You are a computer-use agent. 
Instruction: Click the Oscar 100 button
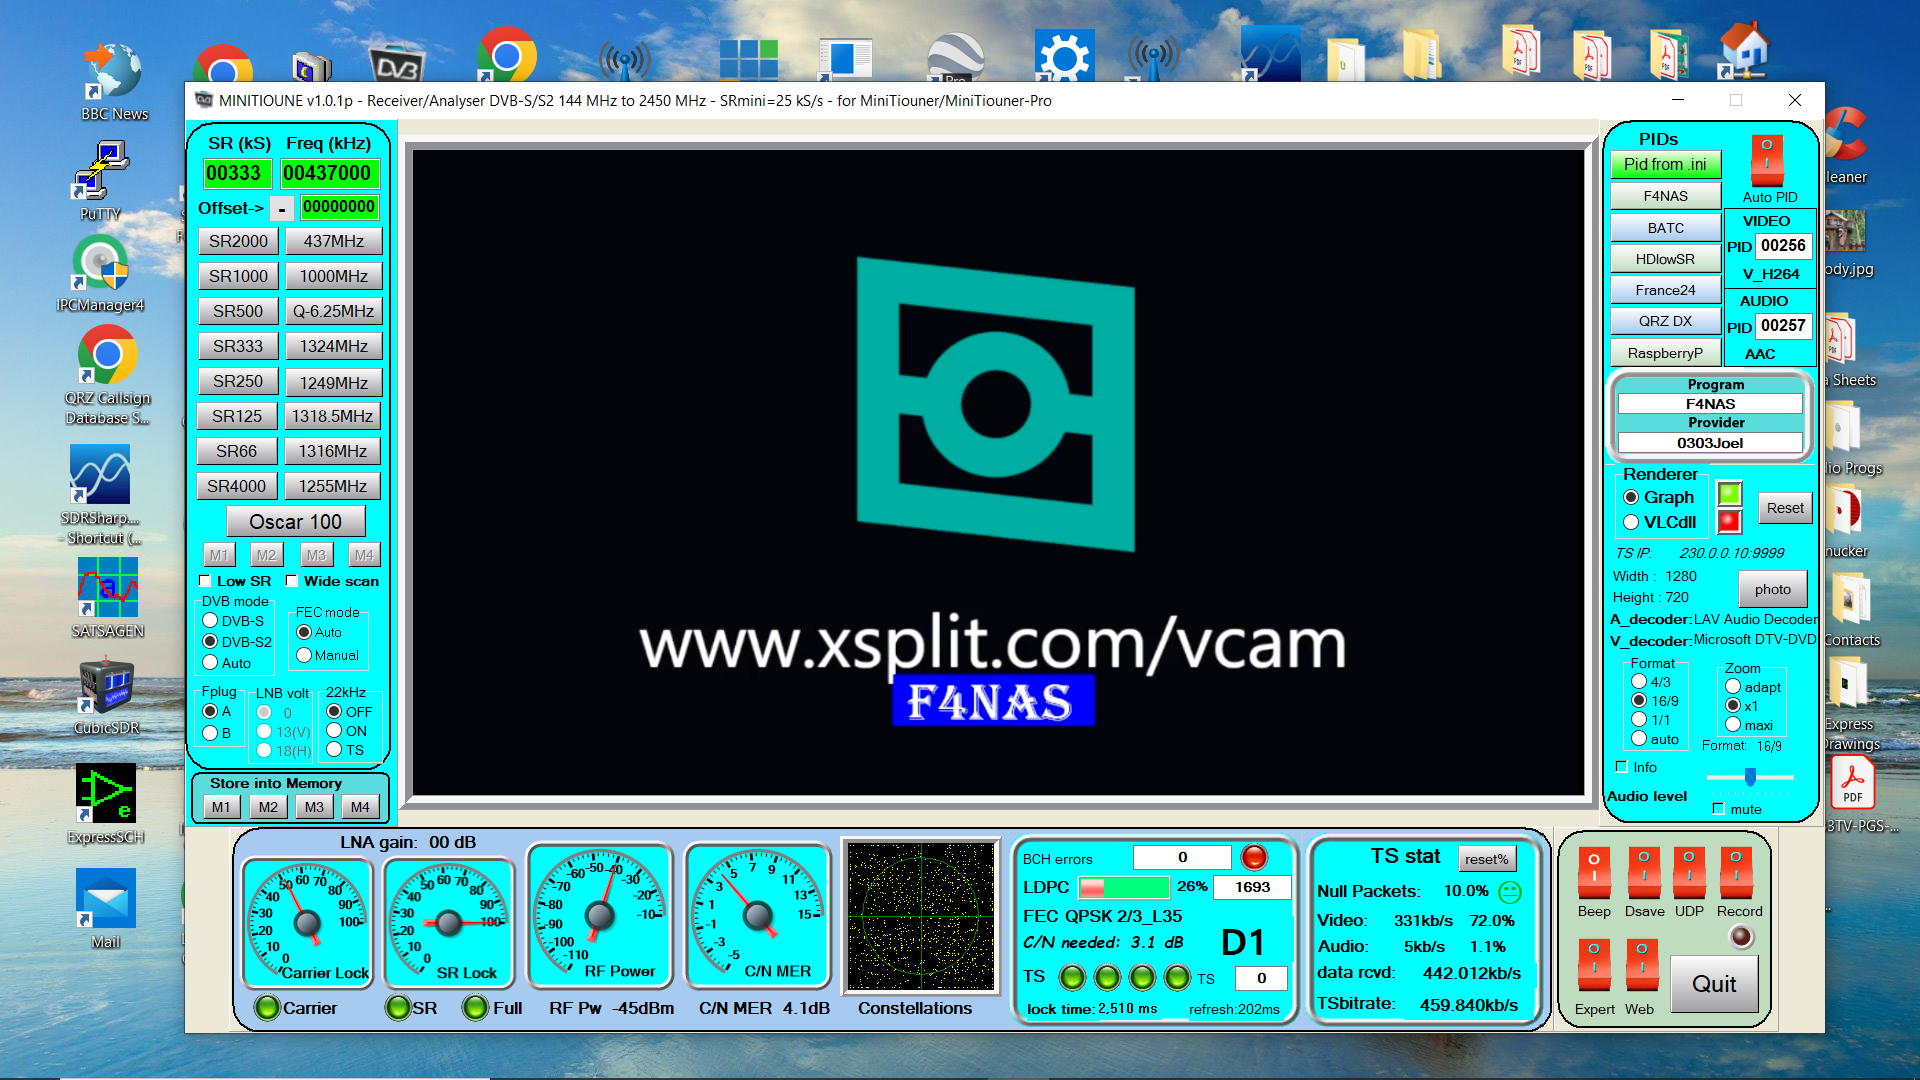pyautogui.click(x=295, y=522)
